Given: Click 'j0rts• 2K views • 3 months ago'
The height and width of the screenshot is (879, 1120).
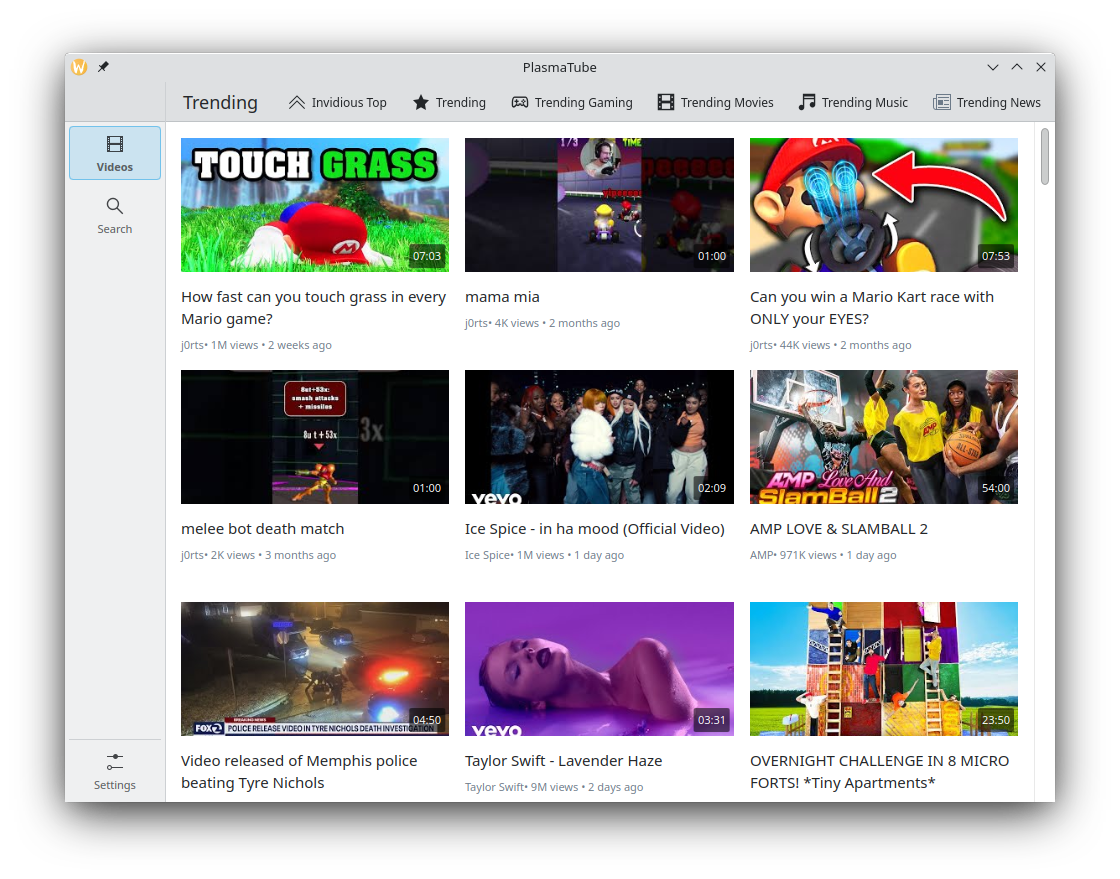Looking at the screenshot, I should point(259,555).
